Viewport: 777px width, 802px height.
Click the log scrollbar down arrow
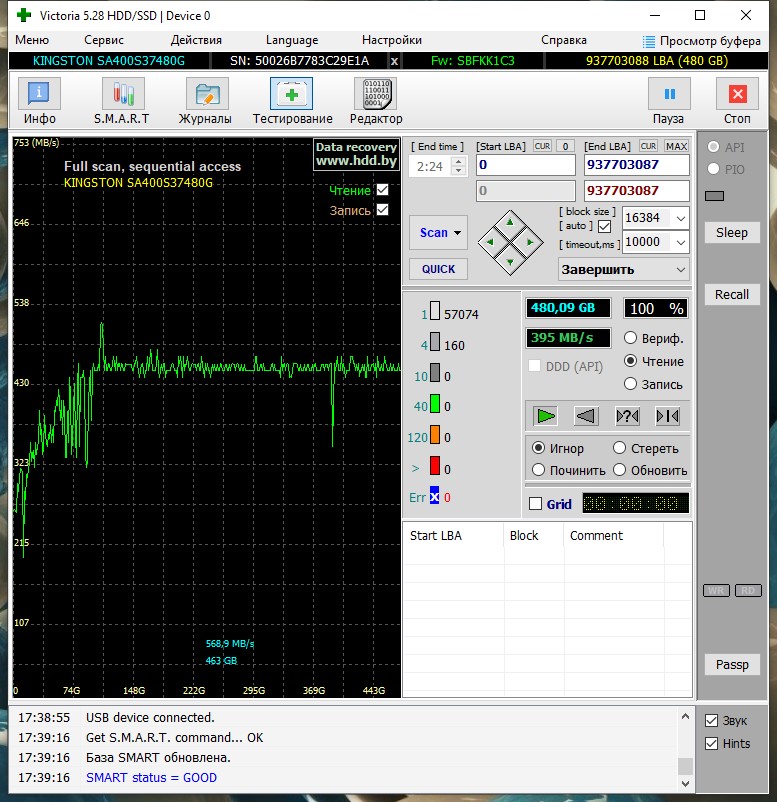685,784
